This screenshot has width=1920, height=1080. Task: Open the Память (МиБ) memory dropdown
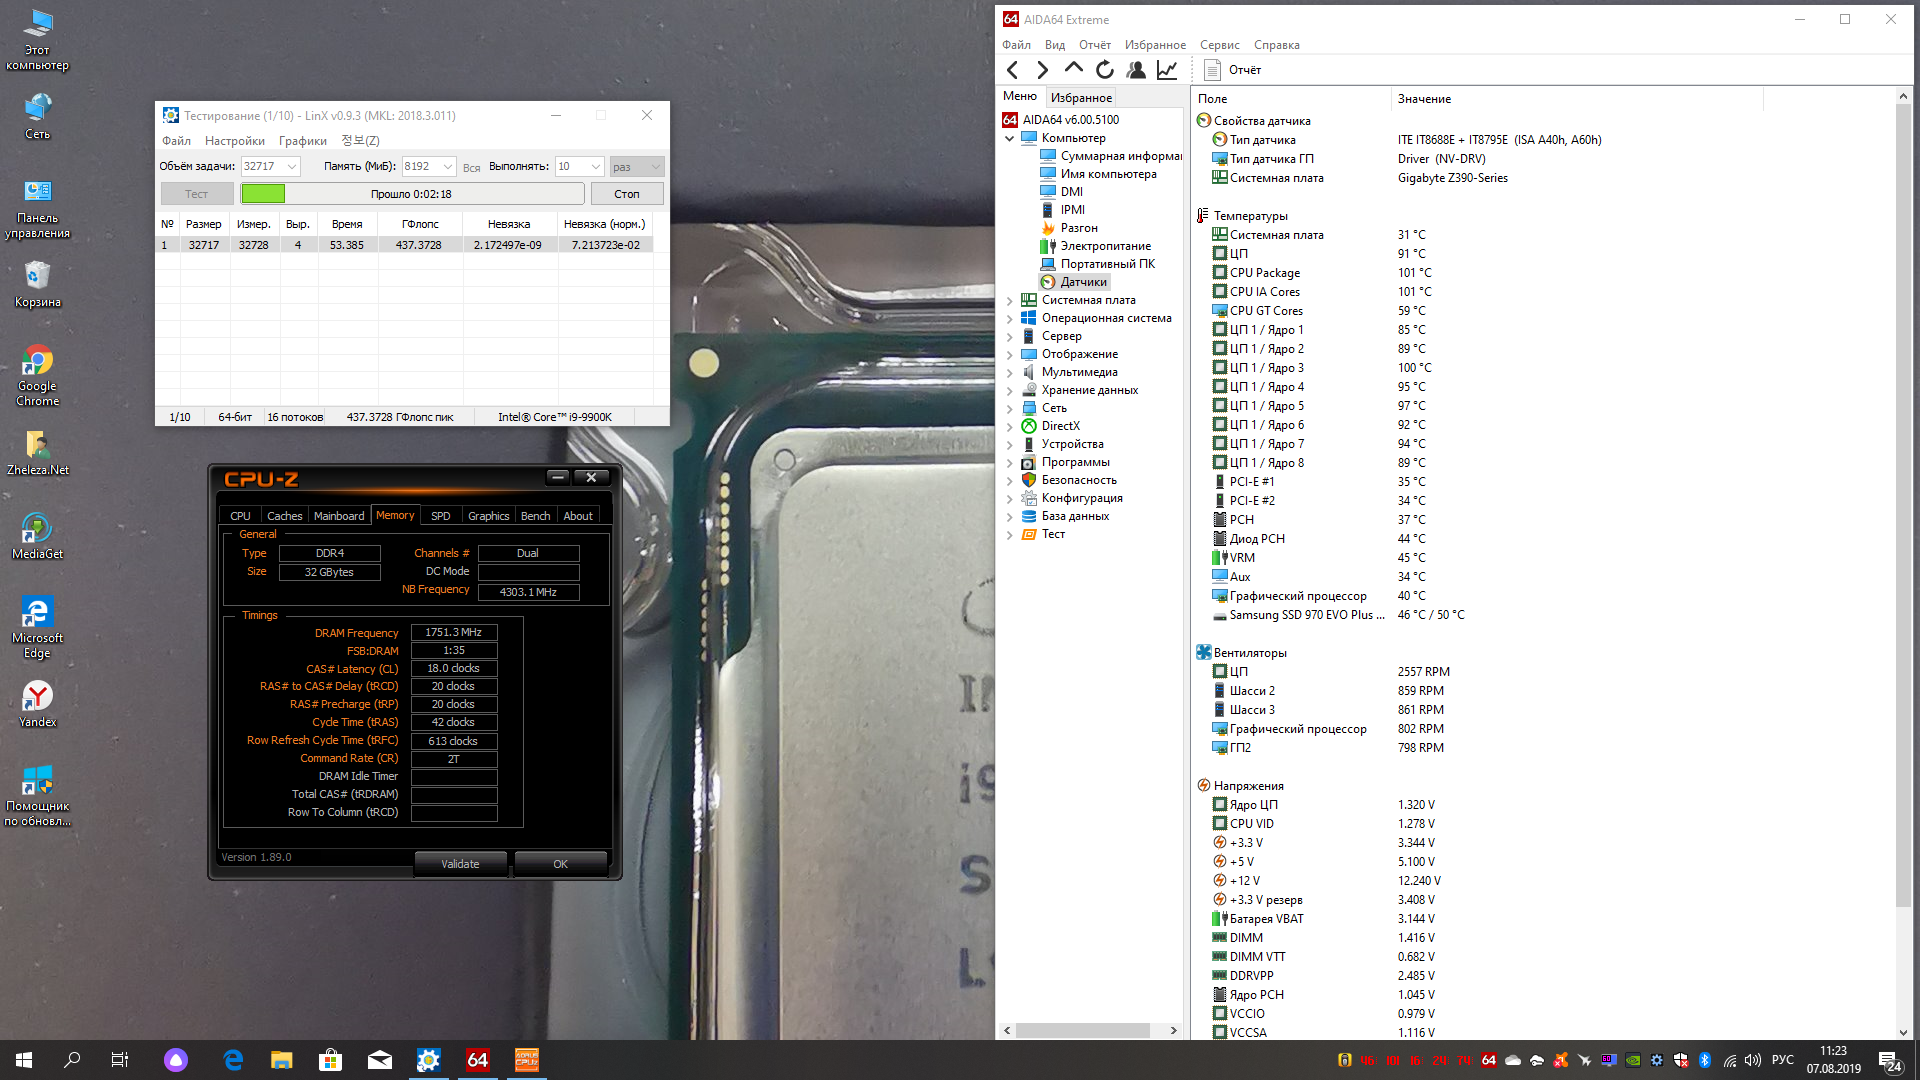click(x=447, y=167)
